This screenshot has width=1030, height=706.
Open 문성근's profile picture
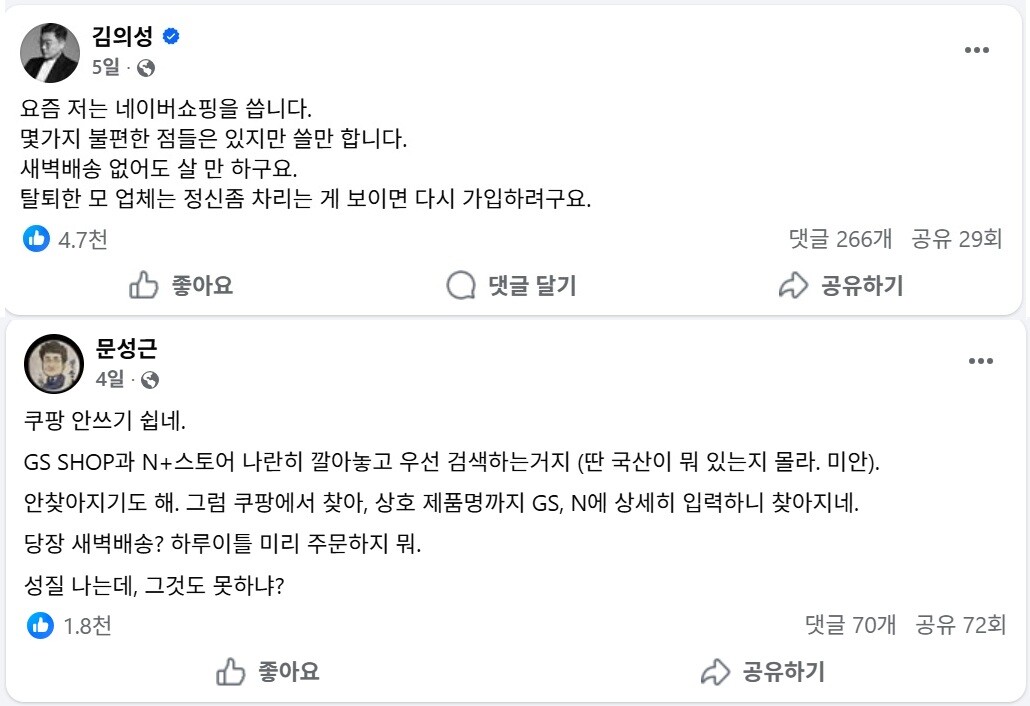pyautogui.click(x=55, y=363)
